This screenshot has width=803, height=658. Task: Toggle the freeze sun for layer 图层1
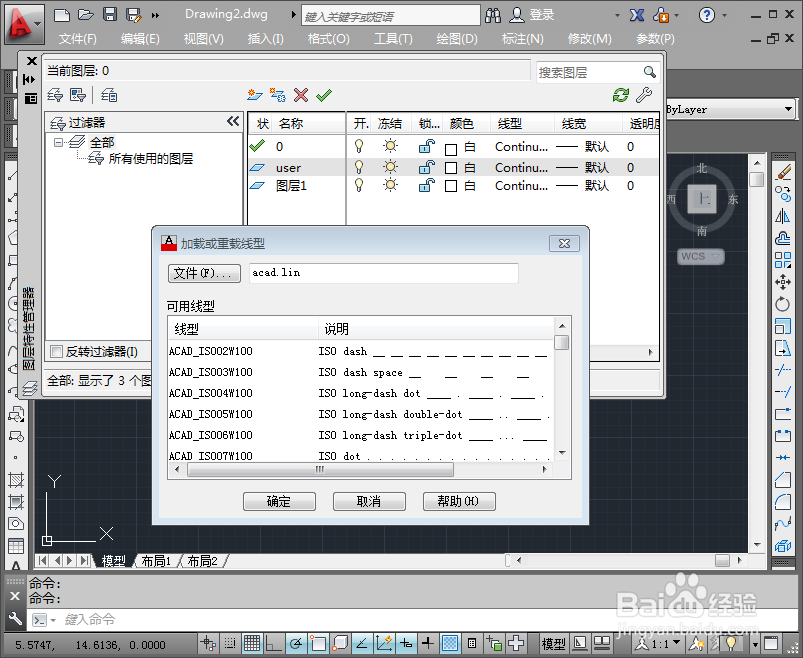390,185
